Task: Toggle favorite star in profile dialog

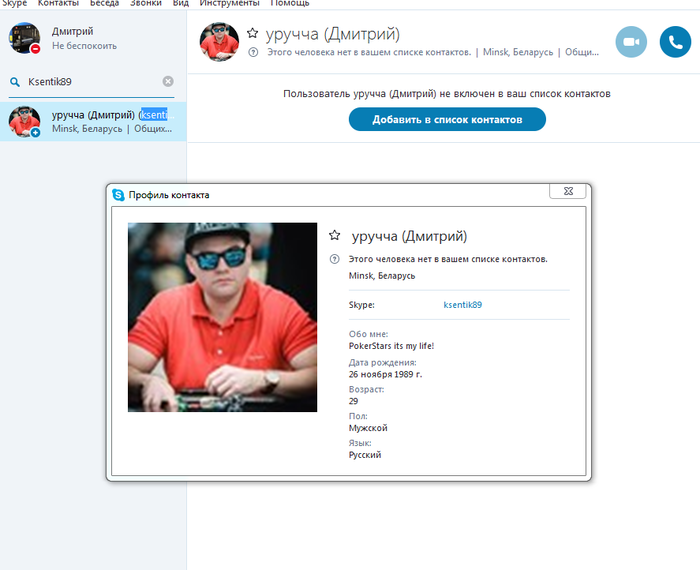Action: point(335,235)
